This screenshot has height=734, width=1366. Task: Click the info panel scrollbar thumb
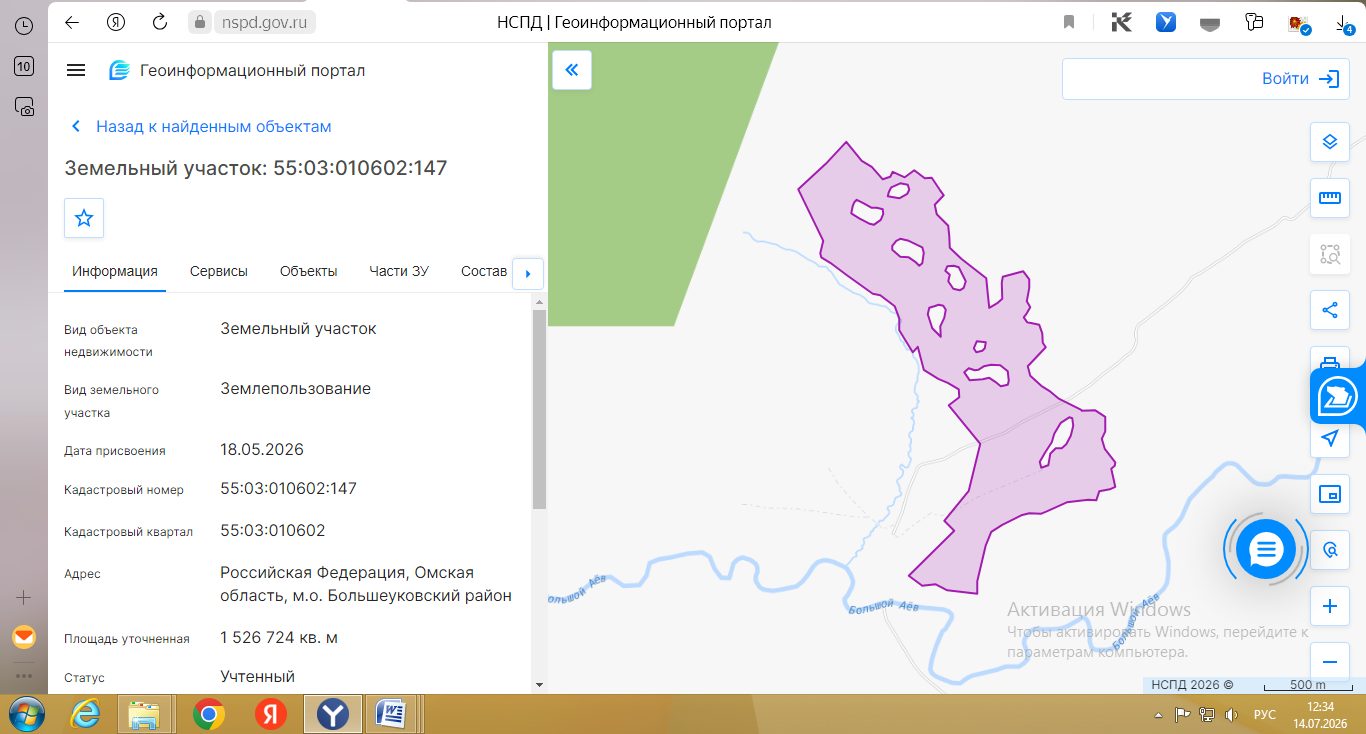[540, 409]
